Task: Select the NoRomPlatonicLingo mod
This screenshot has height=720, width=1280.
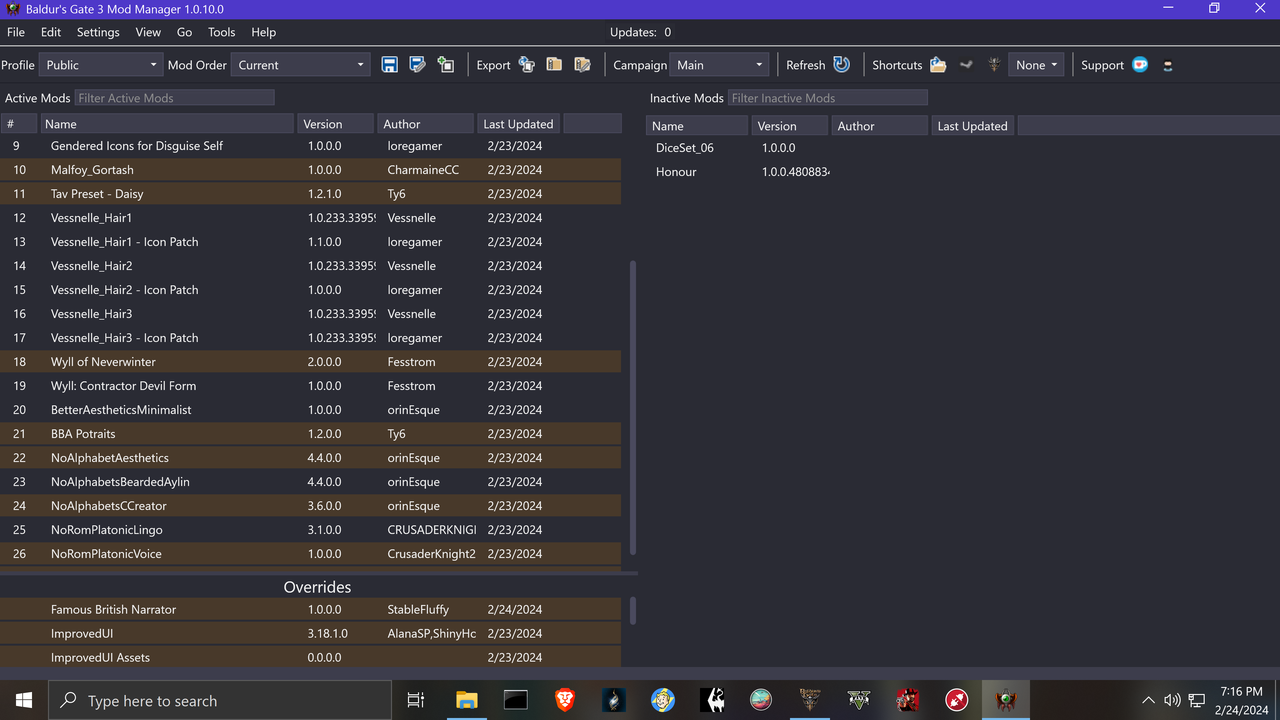Action: [x=310, y=530]
